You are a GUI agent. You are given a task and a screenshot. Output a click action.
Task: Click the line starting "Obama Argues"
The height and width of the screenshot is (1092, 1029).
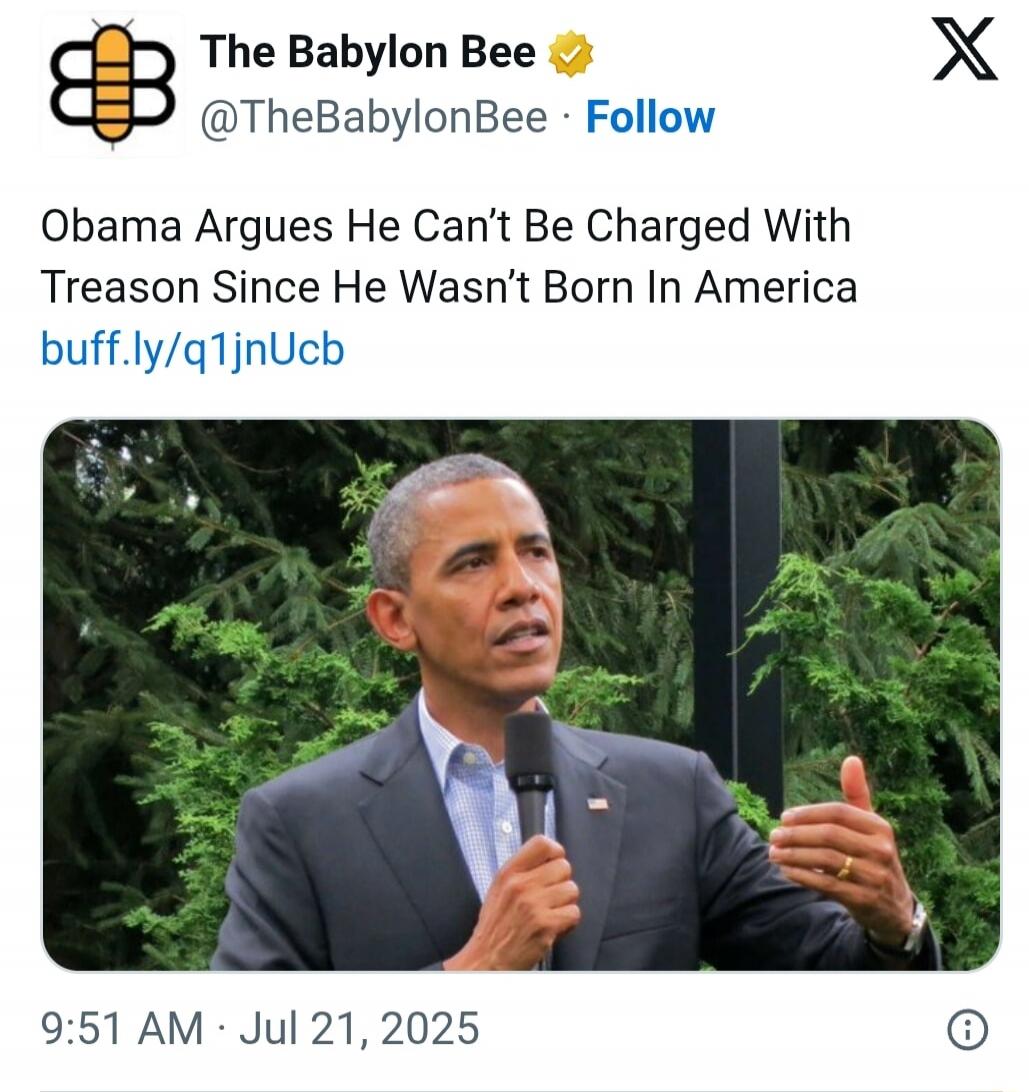[446, 226]
